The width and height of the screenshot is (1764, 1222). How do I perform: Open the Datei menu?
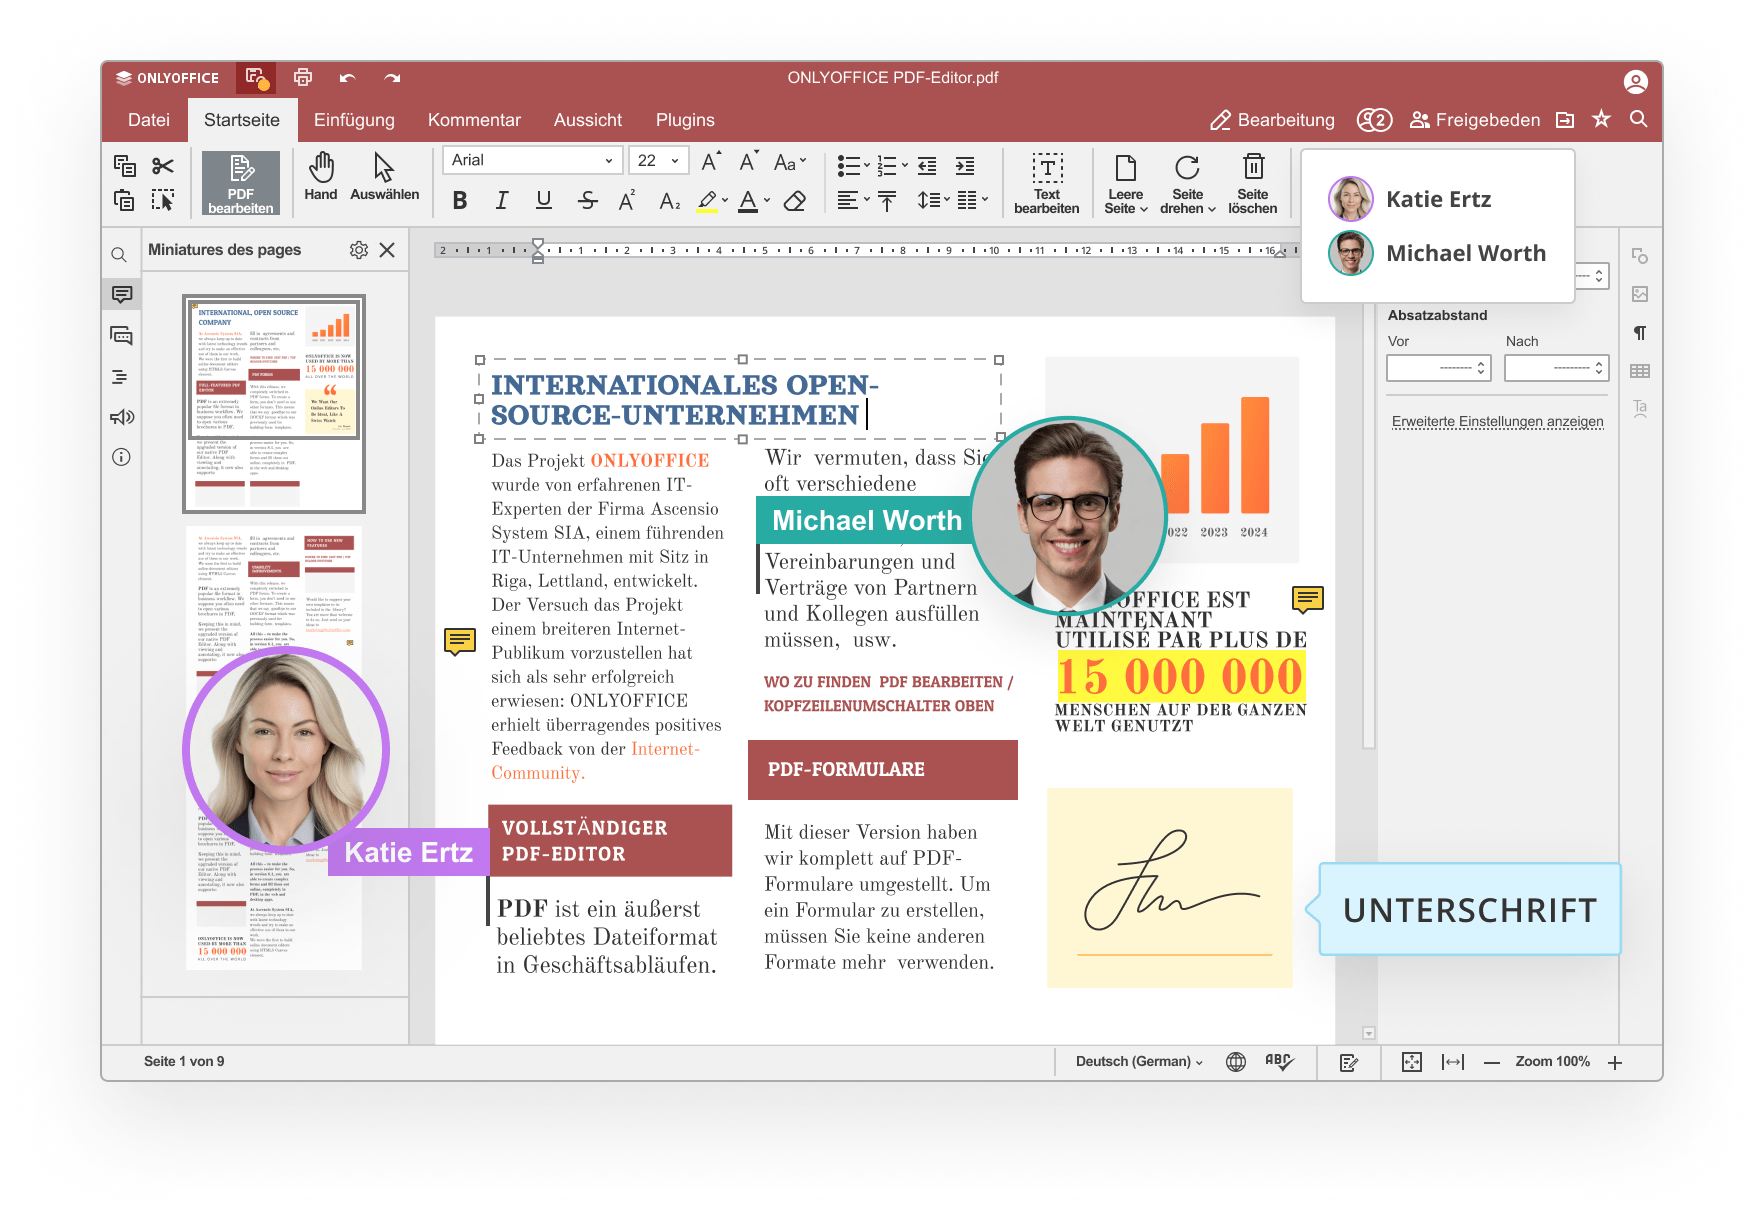[x=149, y=120]
